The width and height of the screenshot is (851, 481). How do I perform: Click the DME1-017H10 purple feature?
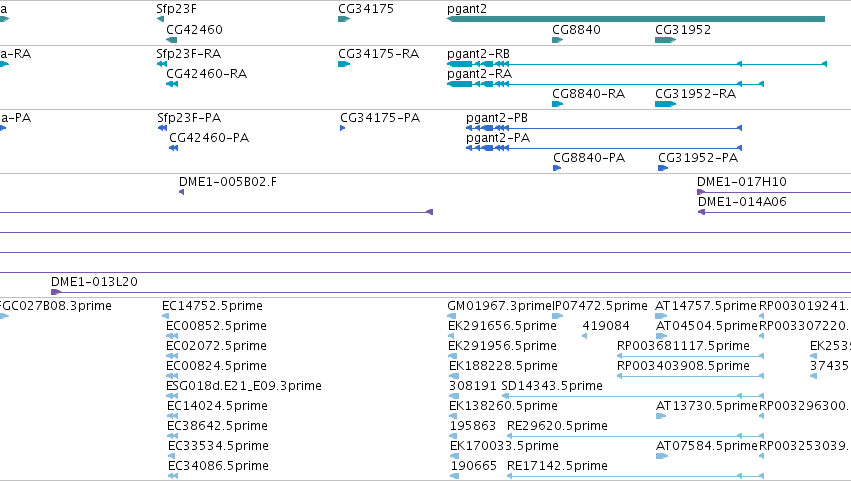tap(774, 192)
